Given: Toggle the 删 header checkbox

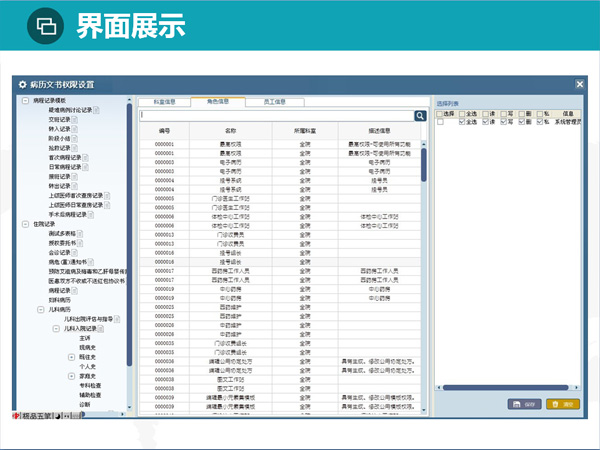Looking at the screenshot, I should point(522,114).
